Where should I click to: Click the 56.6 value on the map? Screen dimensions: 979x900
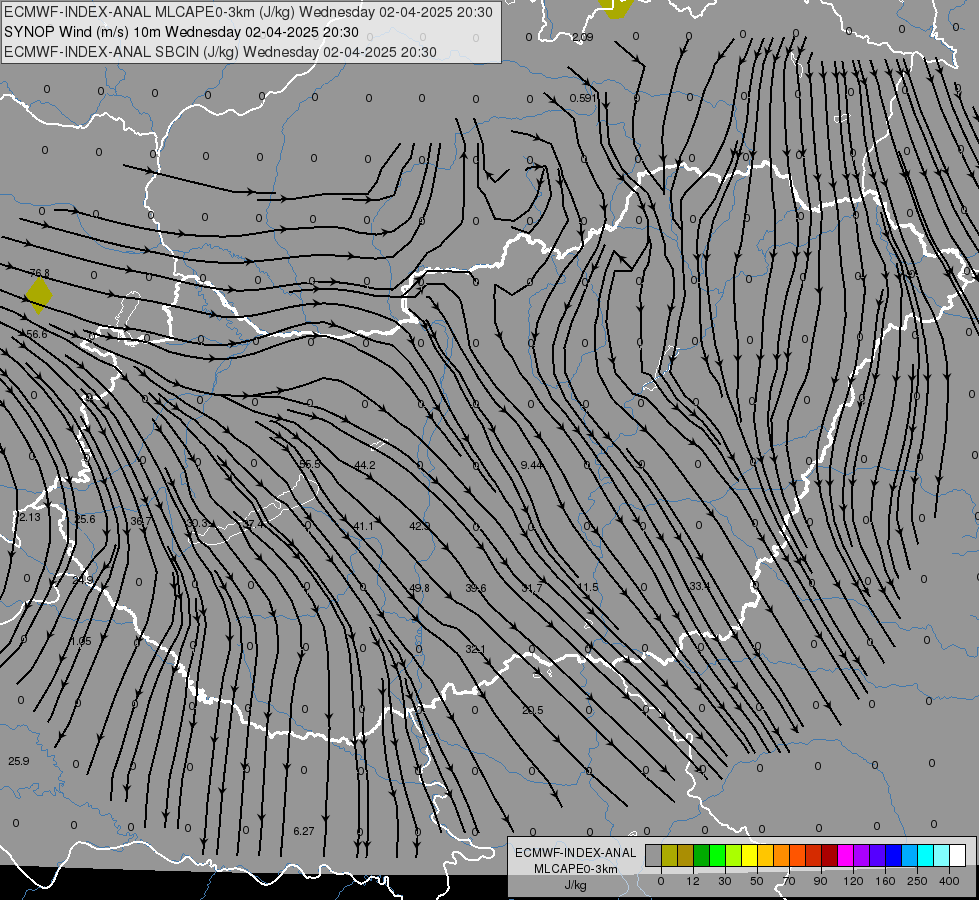[37, 334]
